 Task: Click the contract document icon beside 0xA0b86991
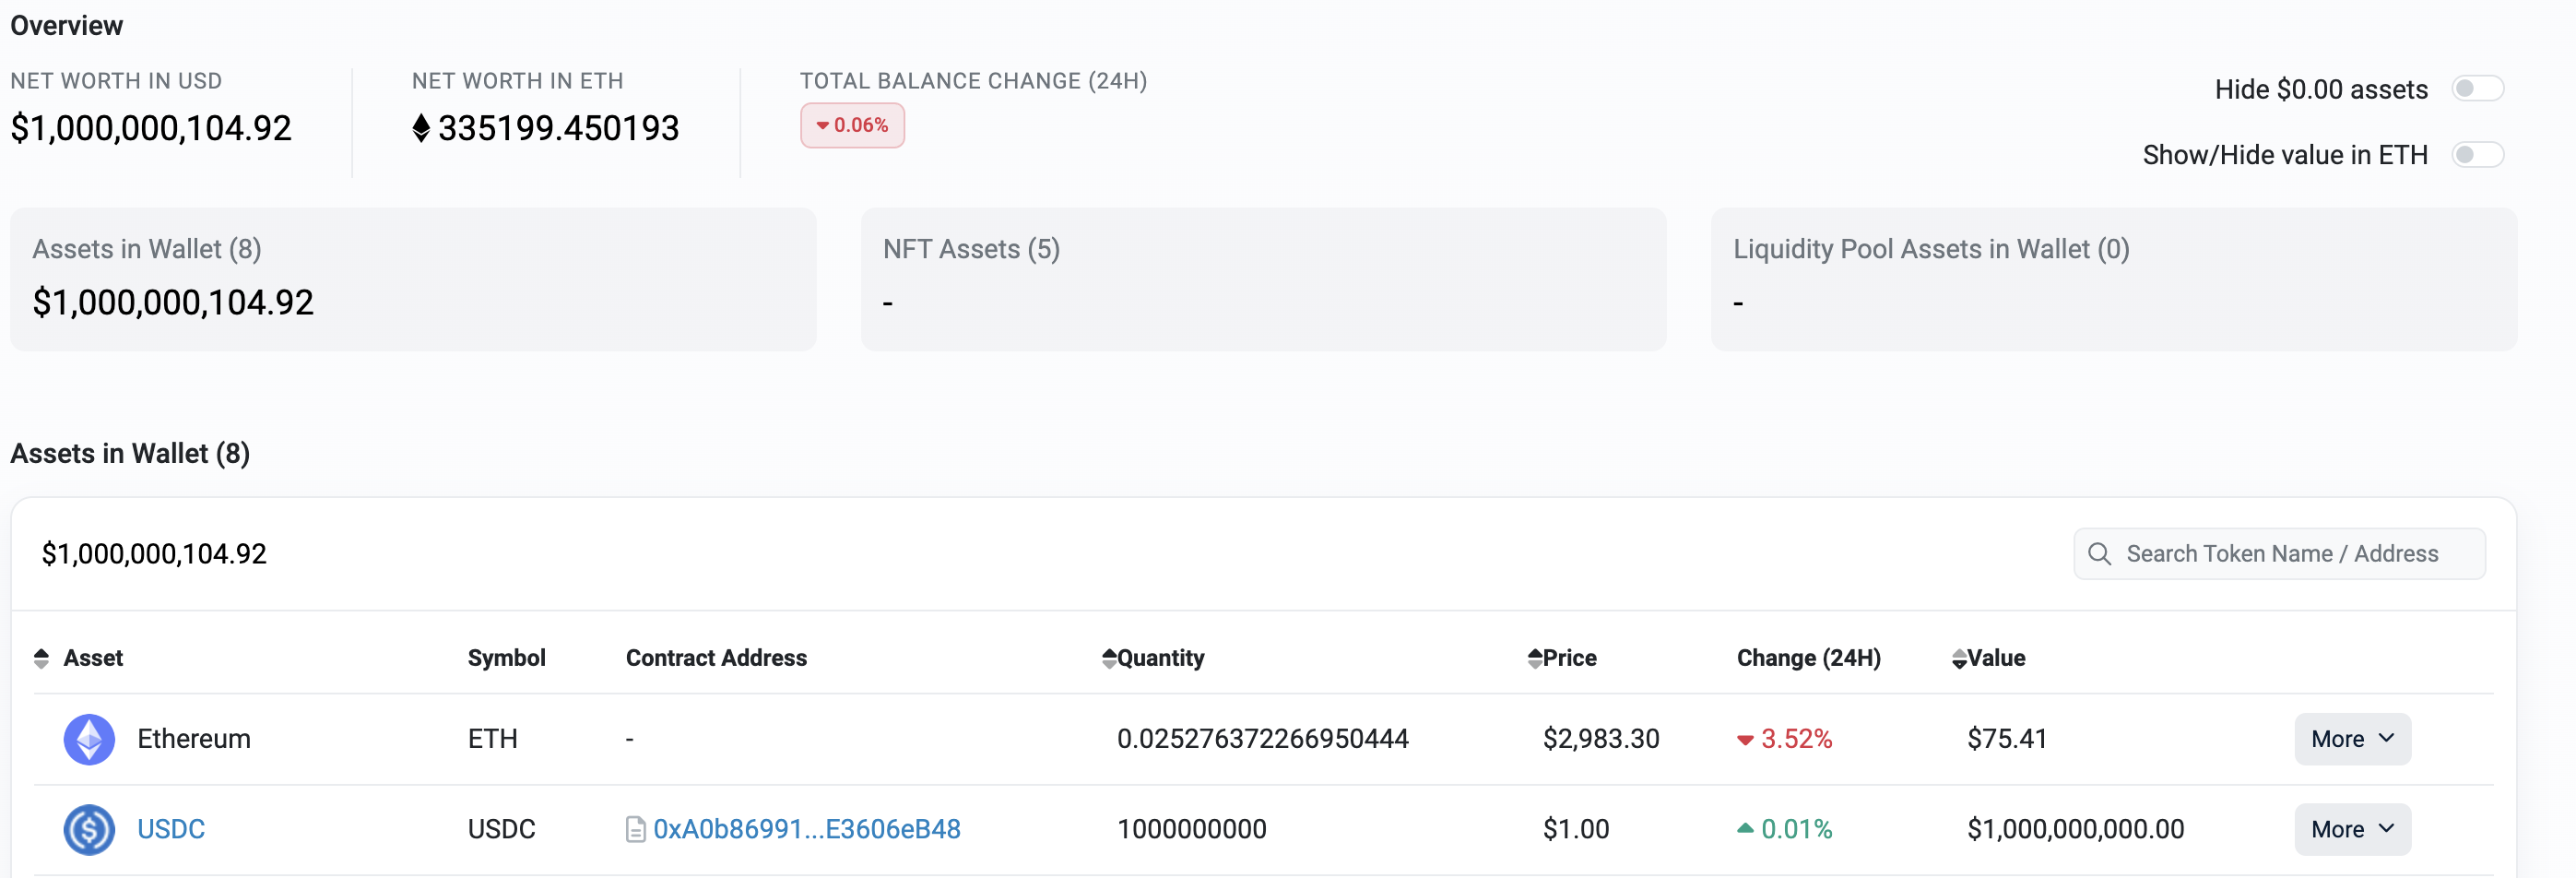coord(635,829)
